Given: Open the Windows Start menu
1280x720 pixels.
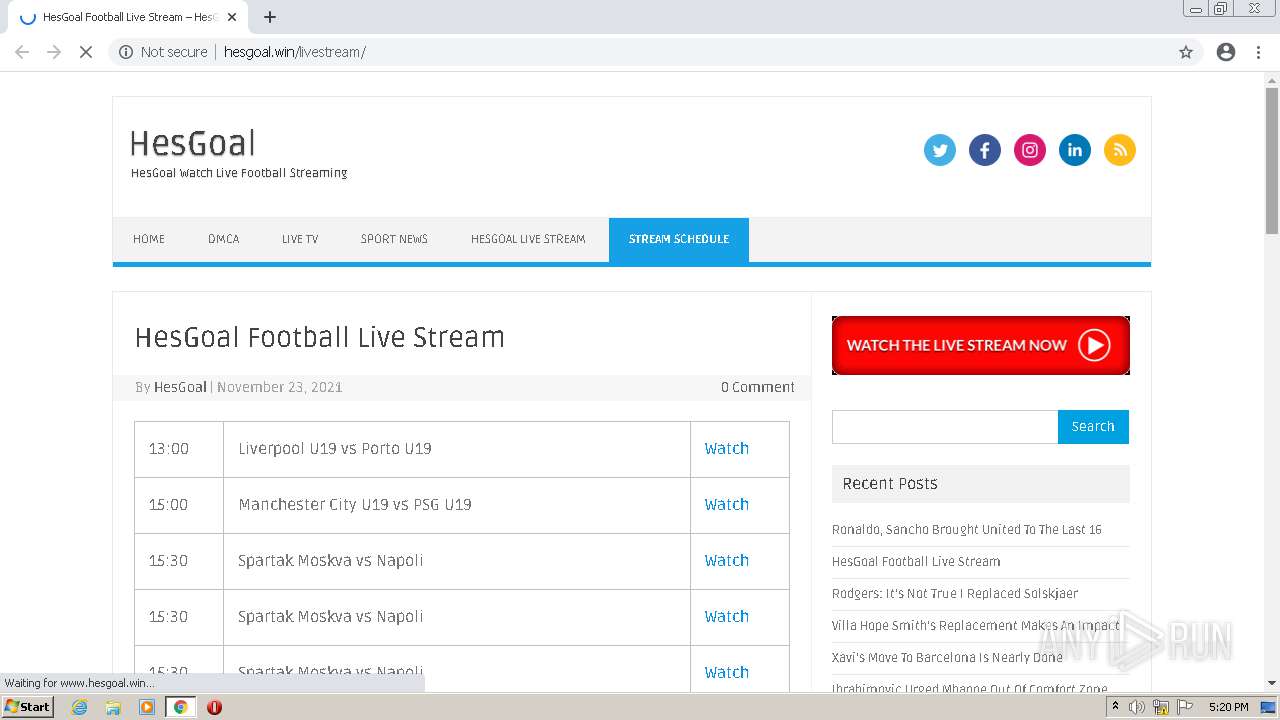Looking at the screenshot, I should (x=27, y=706).
